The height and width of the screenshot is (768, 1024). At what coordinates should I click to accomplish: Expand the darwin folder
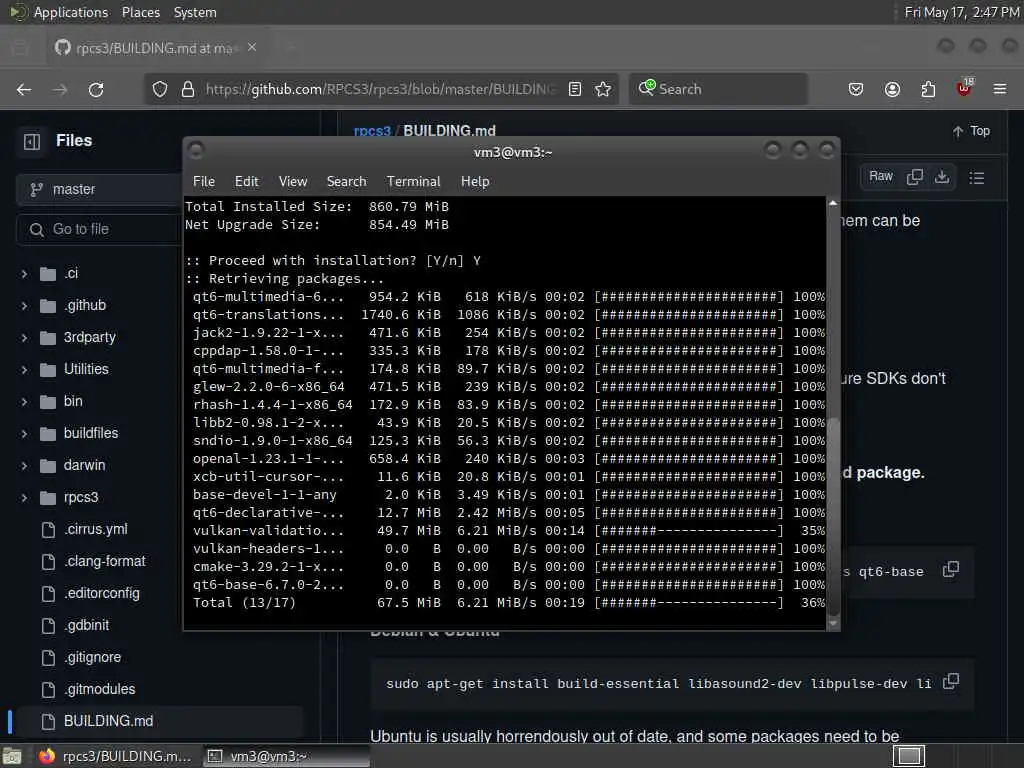[24, 466]
